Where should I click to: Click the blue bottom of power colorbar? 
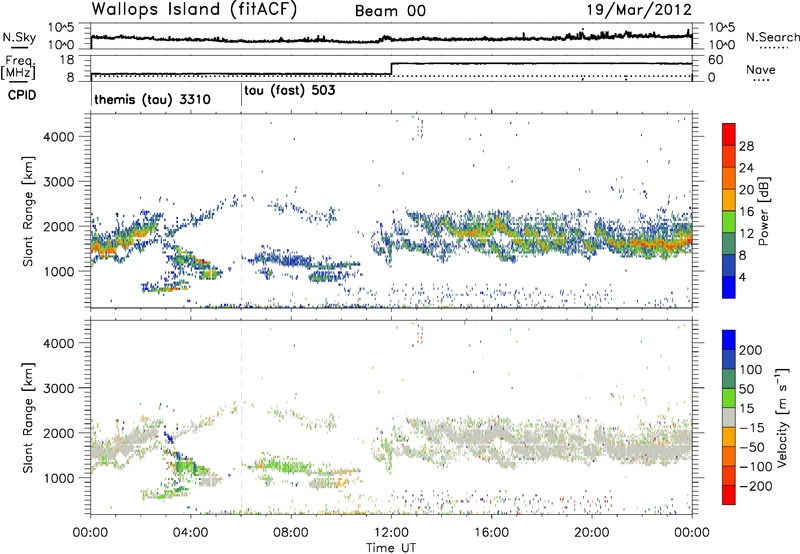pos(729,287)
